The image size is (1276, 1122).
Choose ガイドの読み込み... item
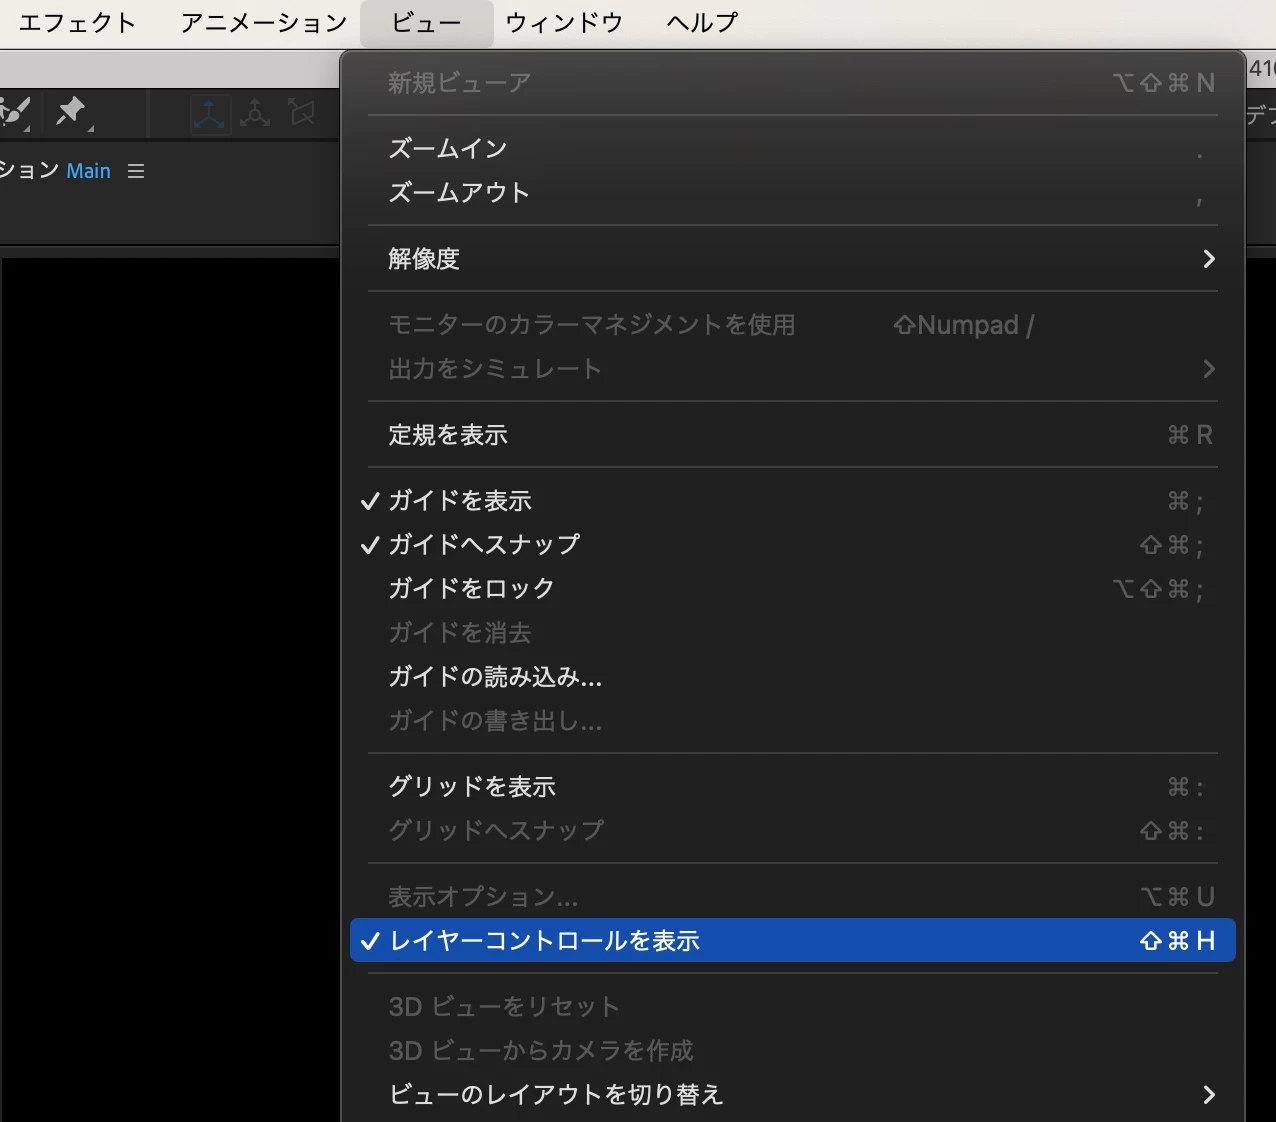coord(793,677)
